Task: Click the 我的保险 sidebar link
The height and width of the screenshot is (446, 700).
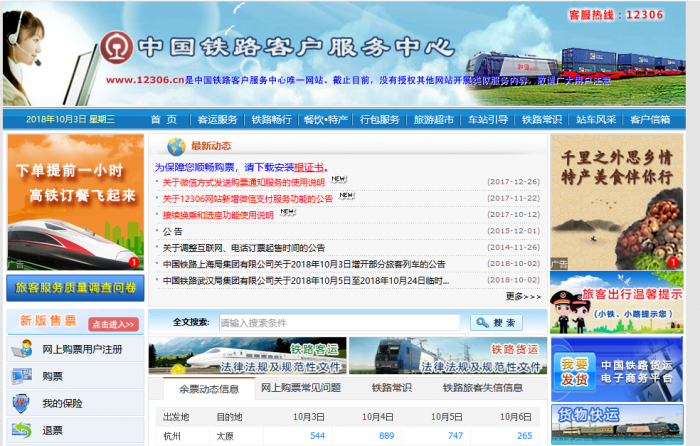Action: 62,404
